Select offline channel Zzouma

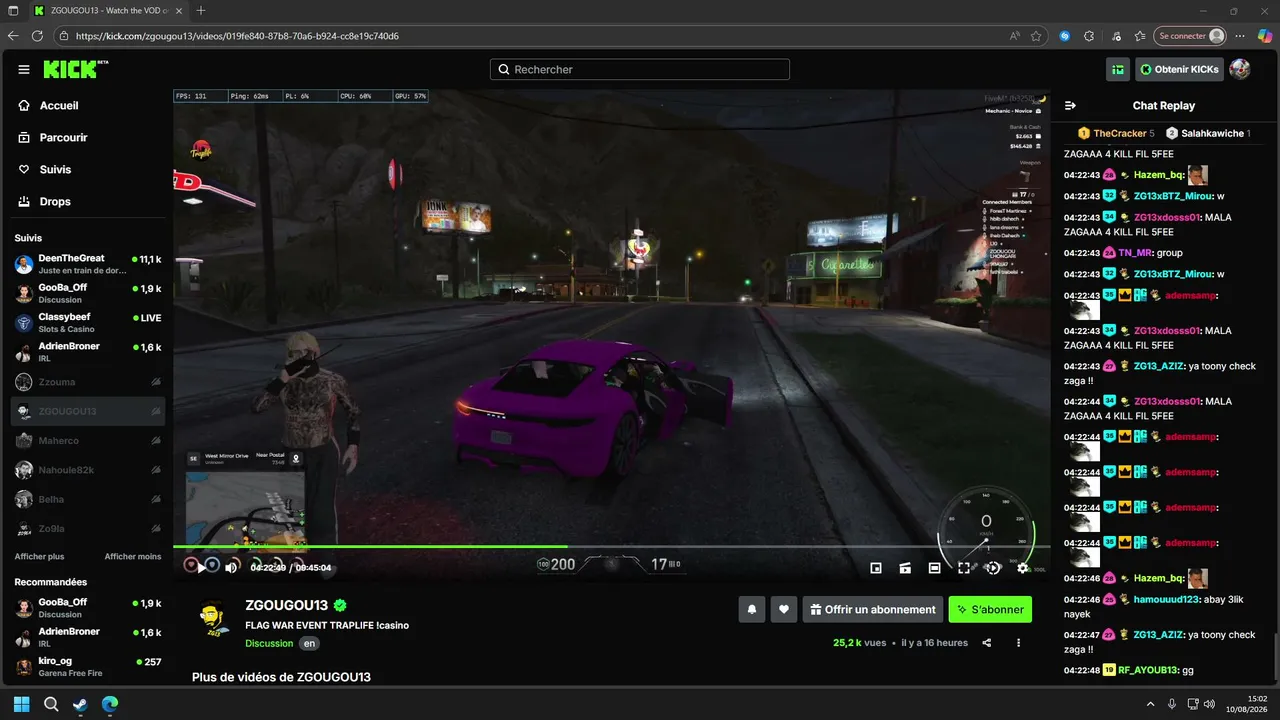pos(88,382)
